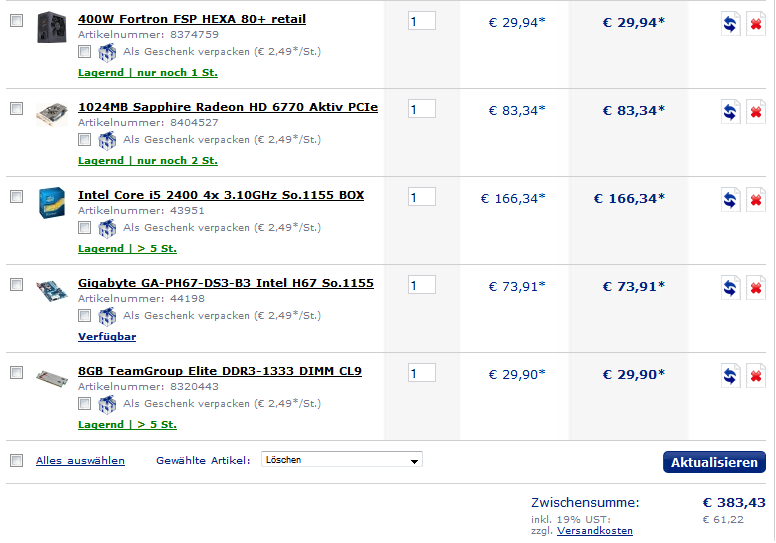Image resolution: width=776 pixels, height=543 pixels.
Task: Delete the 400W Fortron FSP HEXA item
Action: (756, 23)
